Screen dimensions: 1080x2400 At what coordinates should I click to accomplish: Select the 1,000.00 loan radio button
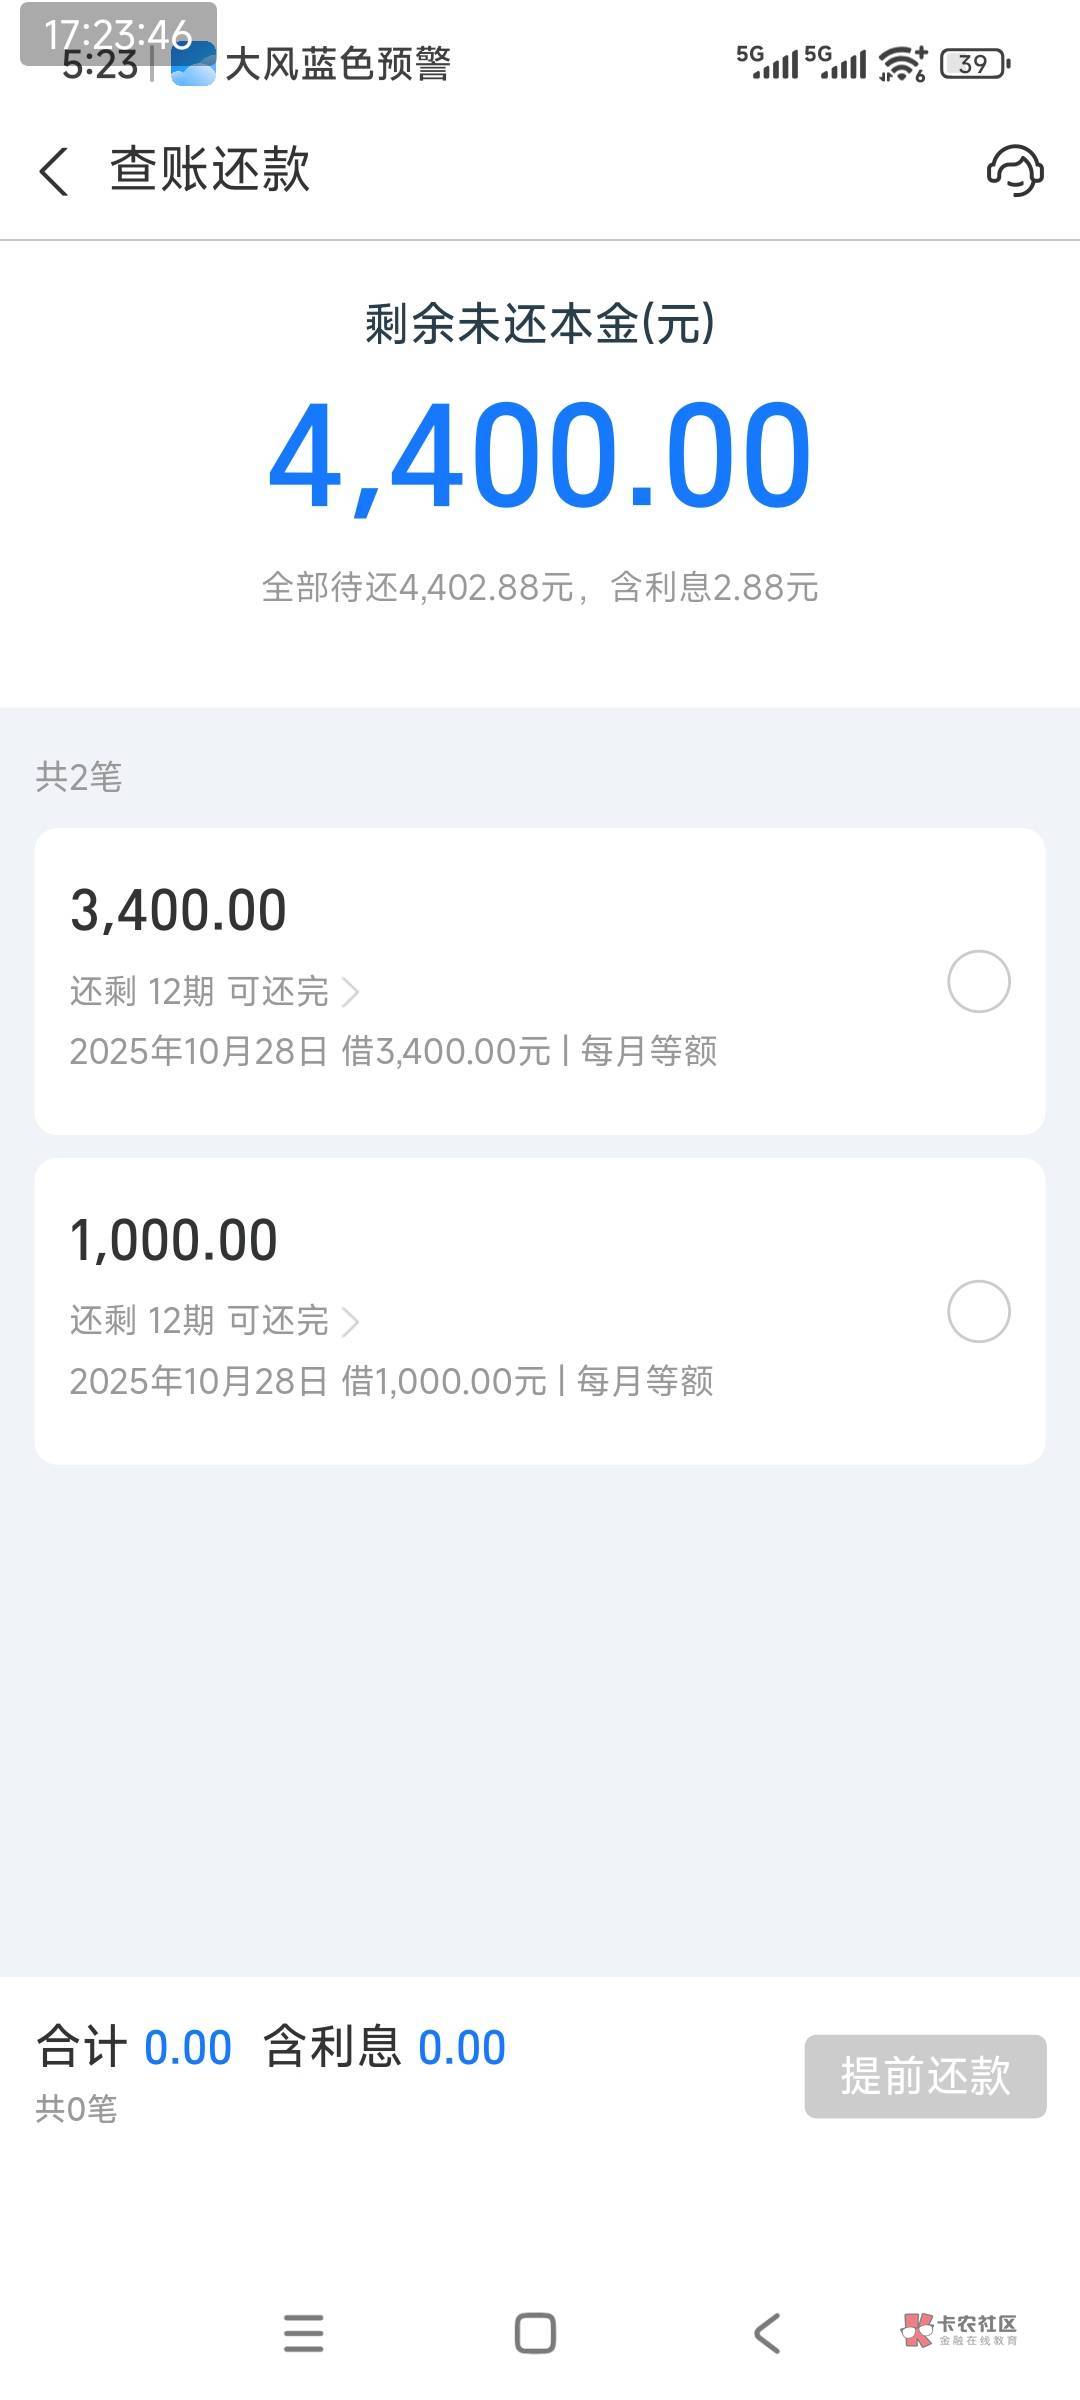coord(978,1311)
